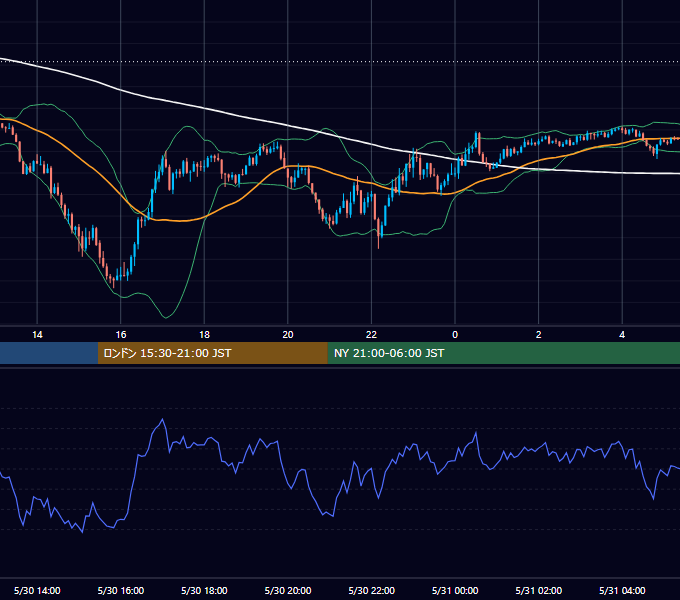Click hour label 18 on price chart axis
The image size is (680, 600).
coord(204,335)
